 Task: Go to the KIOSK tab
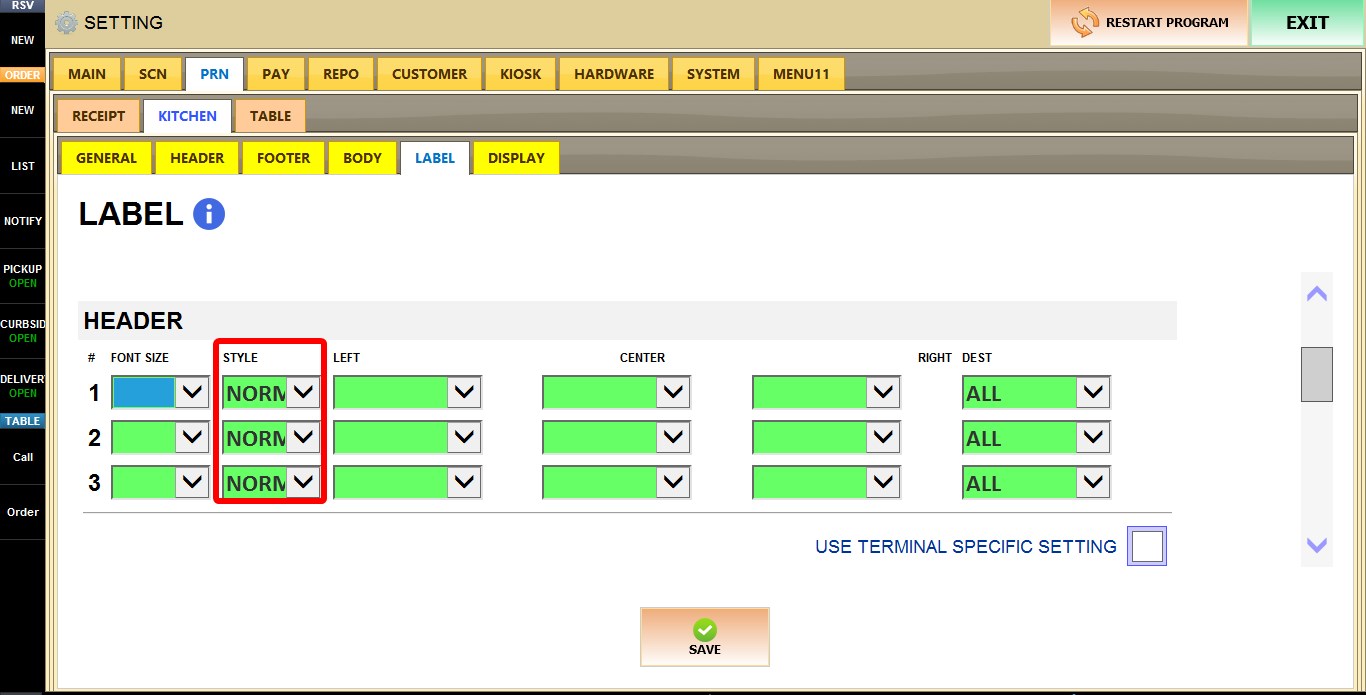click(520, 74)
